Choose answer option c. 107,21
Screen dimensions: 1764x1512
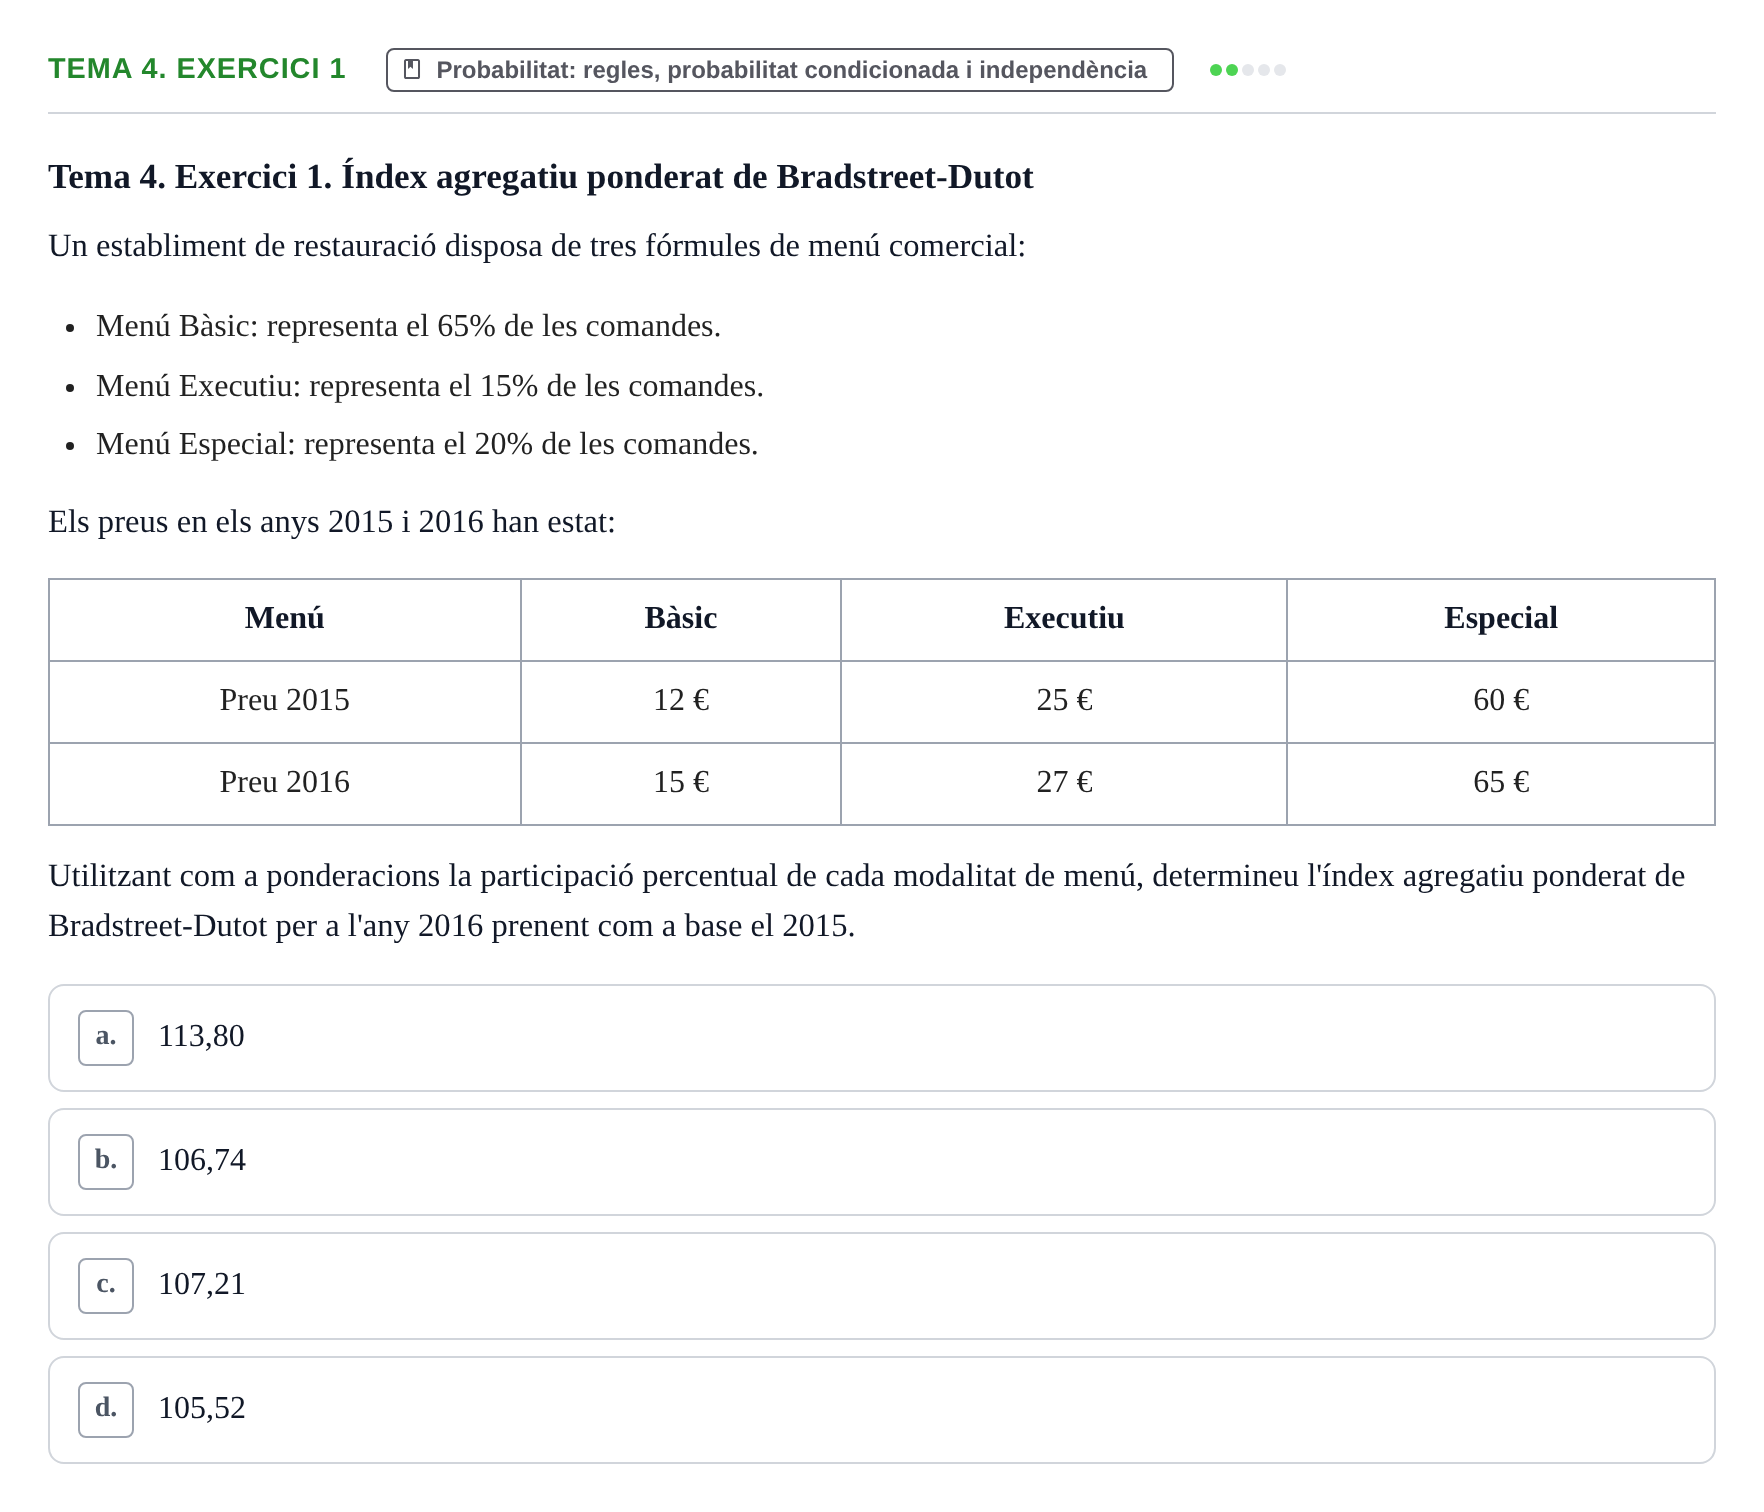click(x=881, y=1285)
